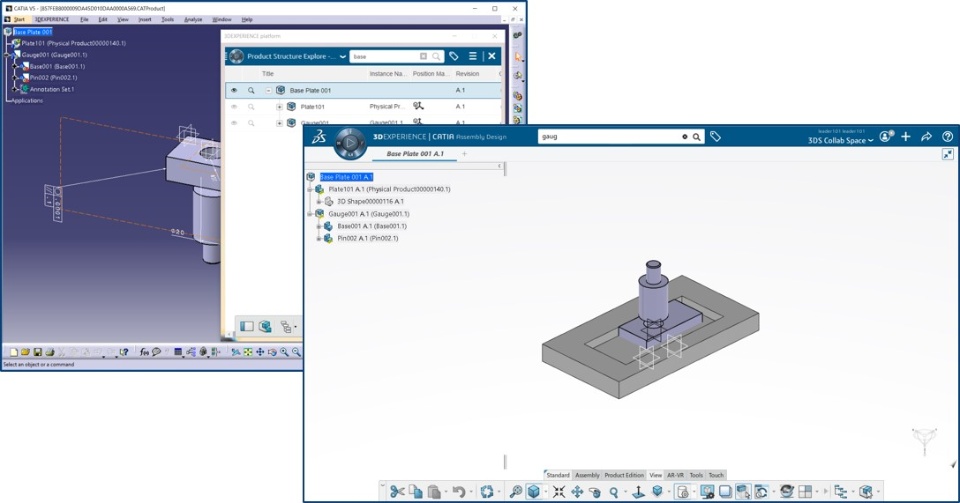Screen dimensions: 960x503
Task: Click Open folder icon in CATIA V5 toolbar
Action: (x=25, y=352)
